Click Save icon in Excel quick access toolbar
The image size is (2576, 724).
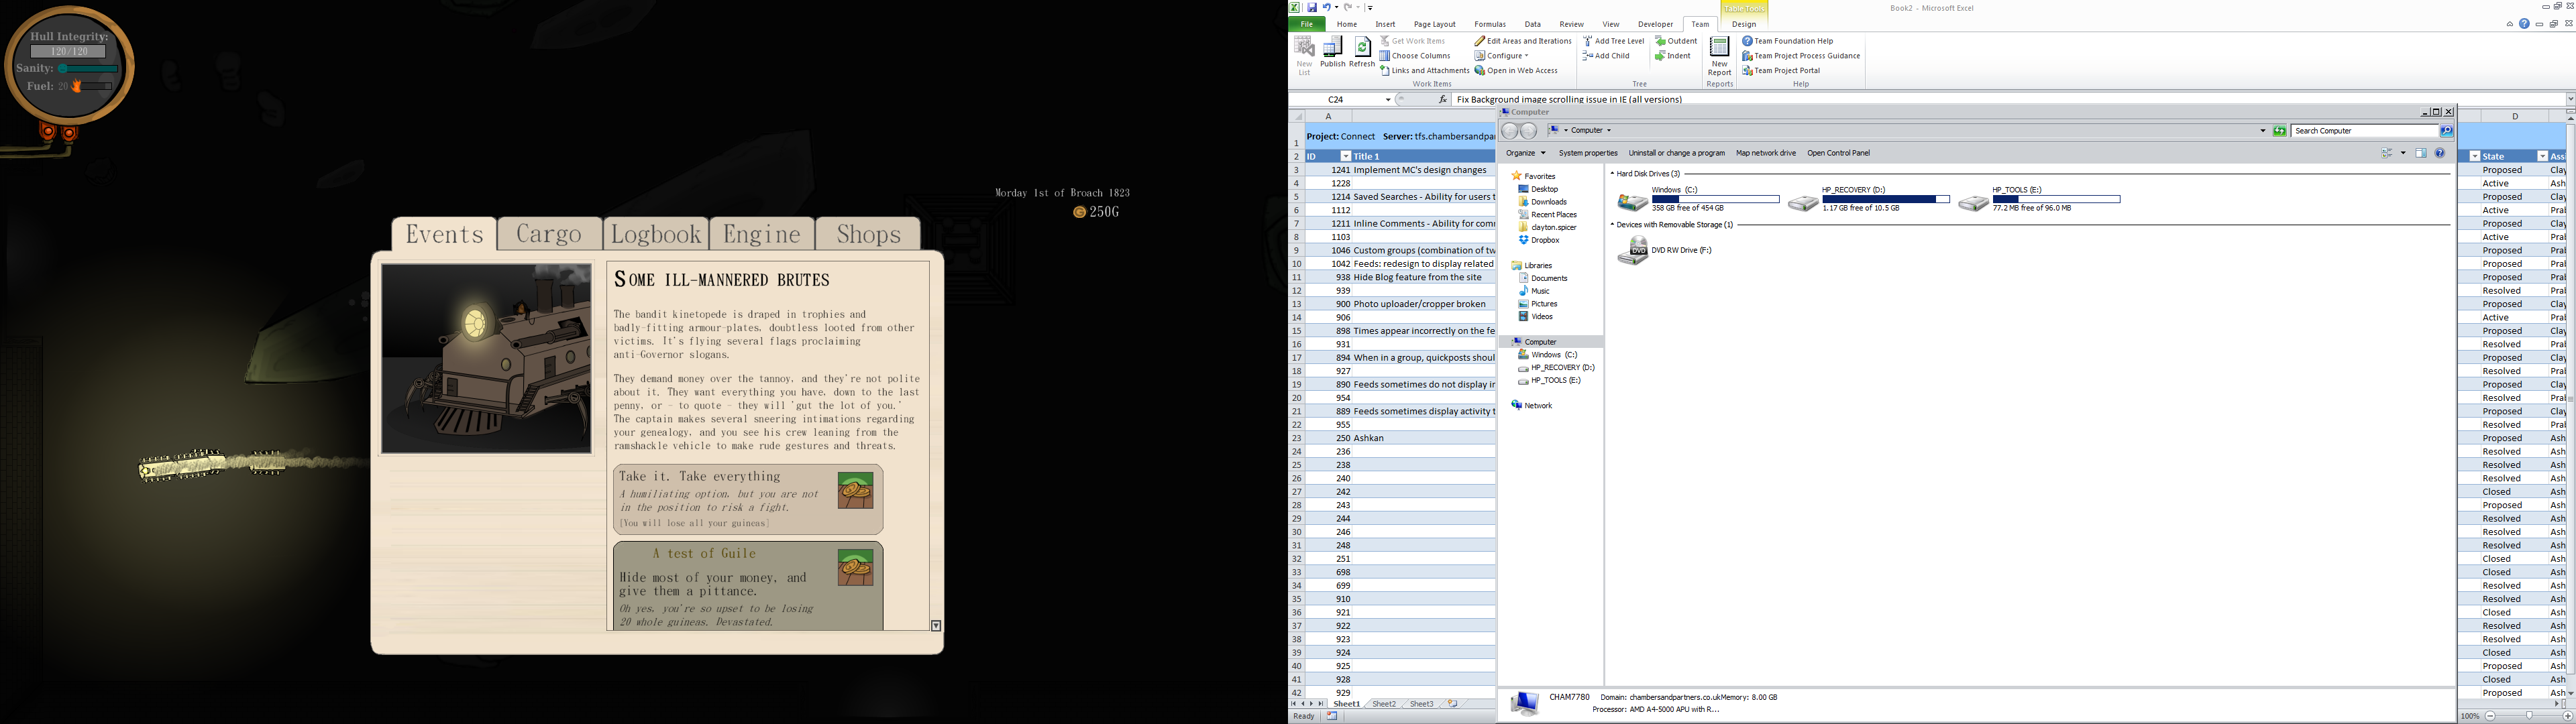coord(1312,7)
